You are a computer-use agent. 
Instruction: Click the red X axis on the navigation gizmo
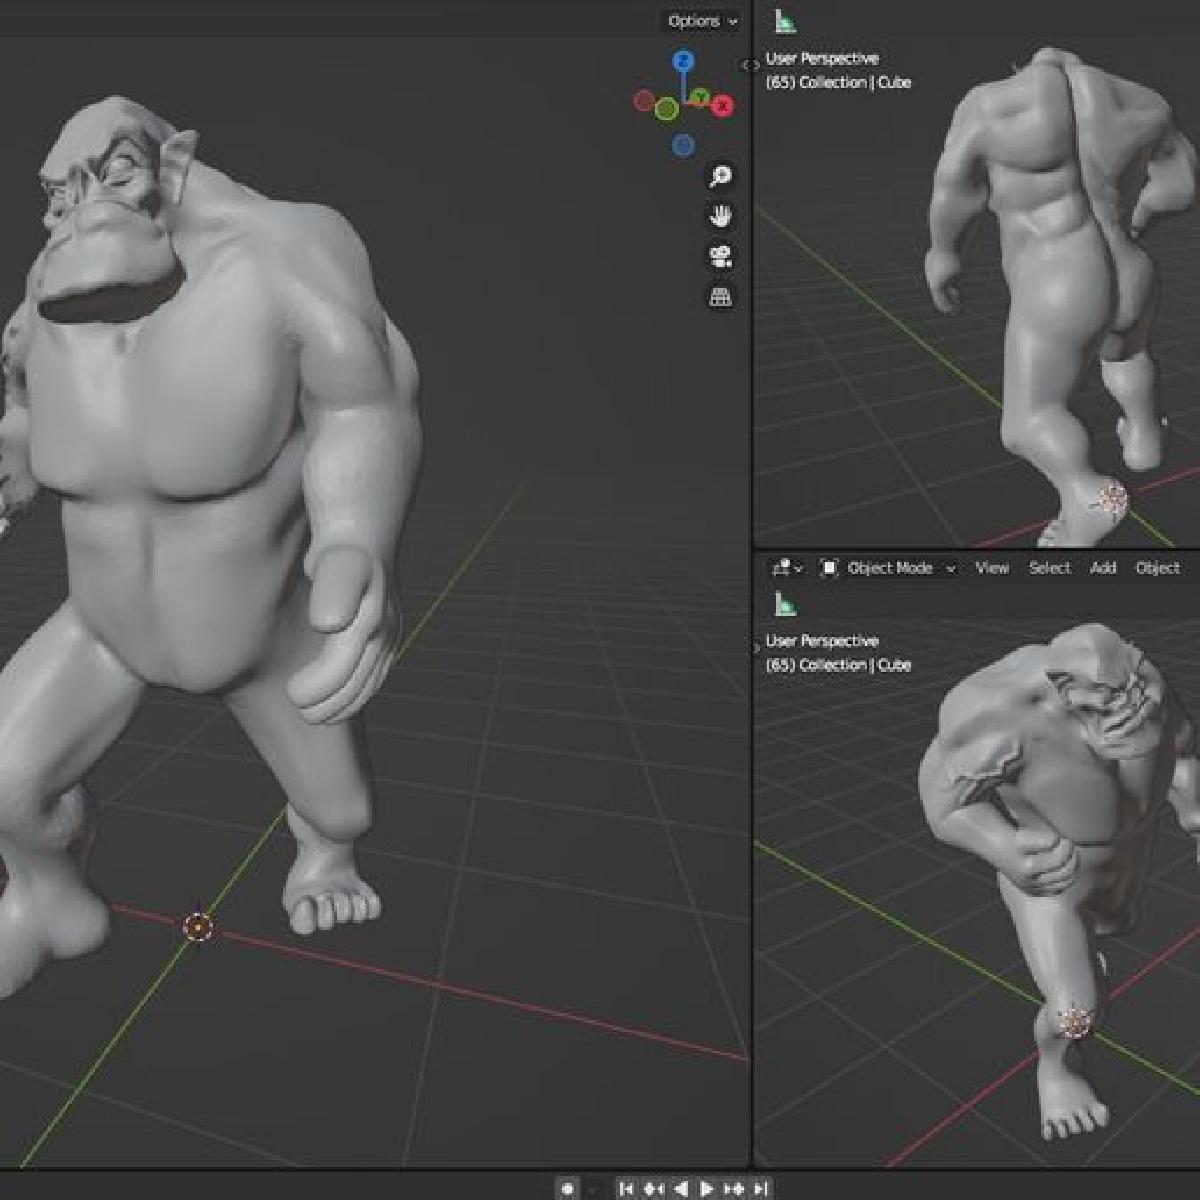[x=722, y=103]
